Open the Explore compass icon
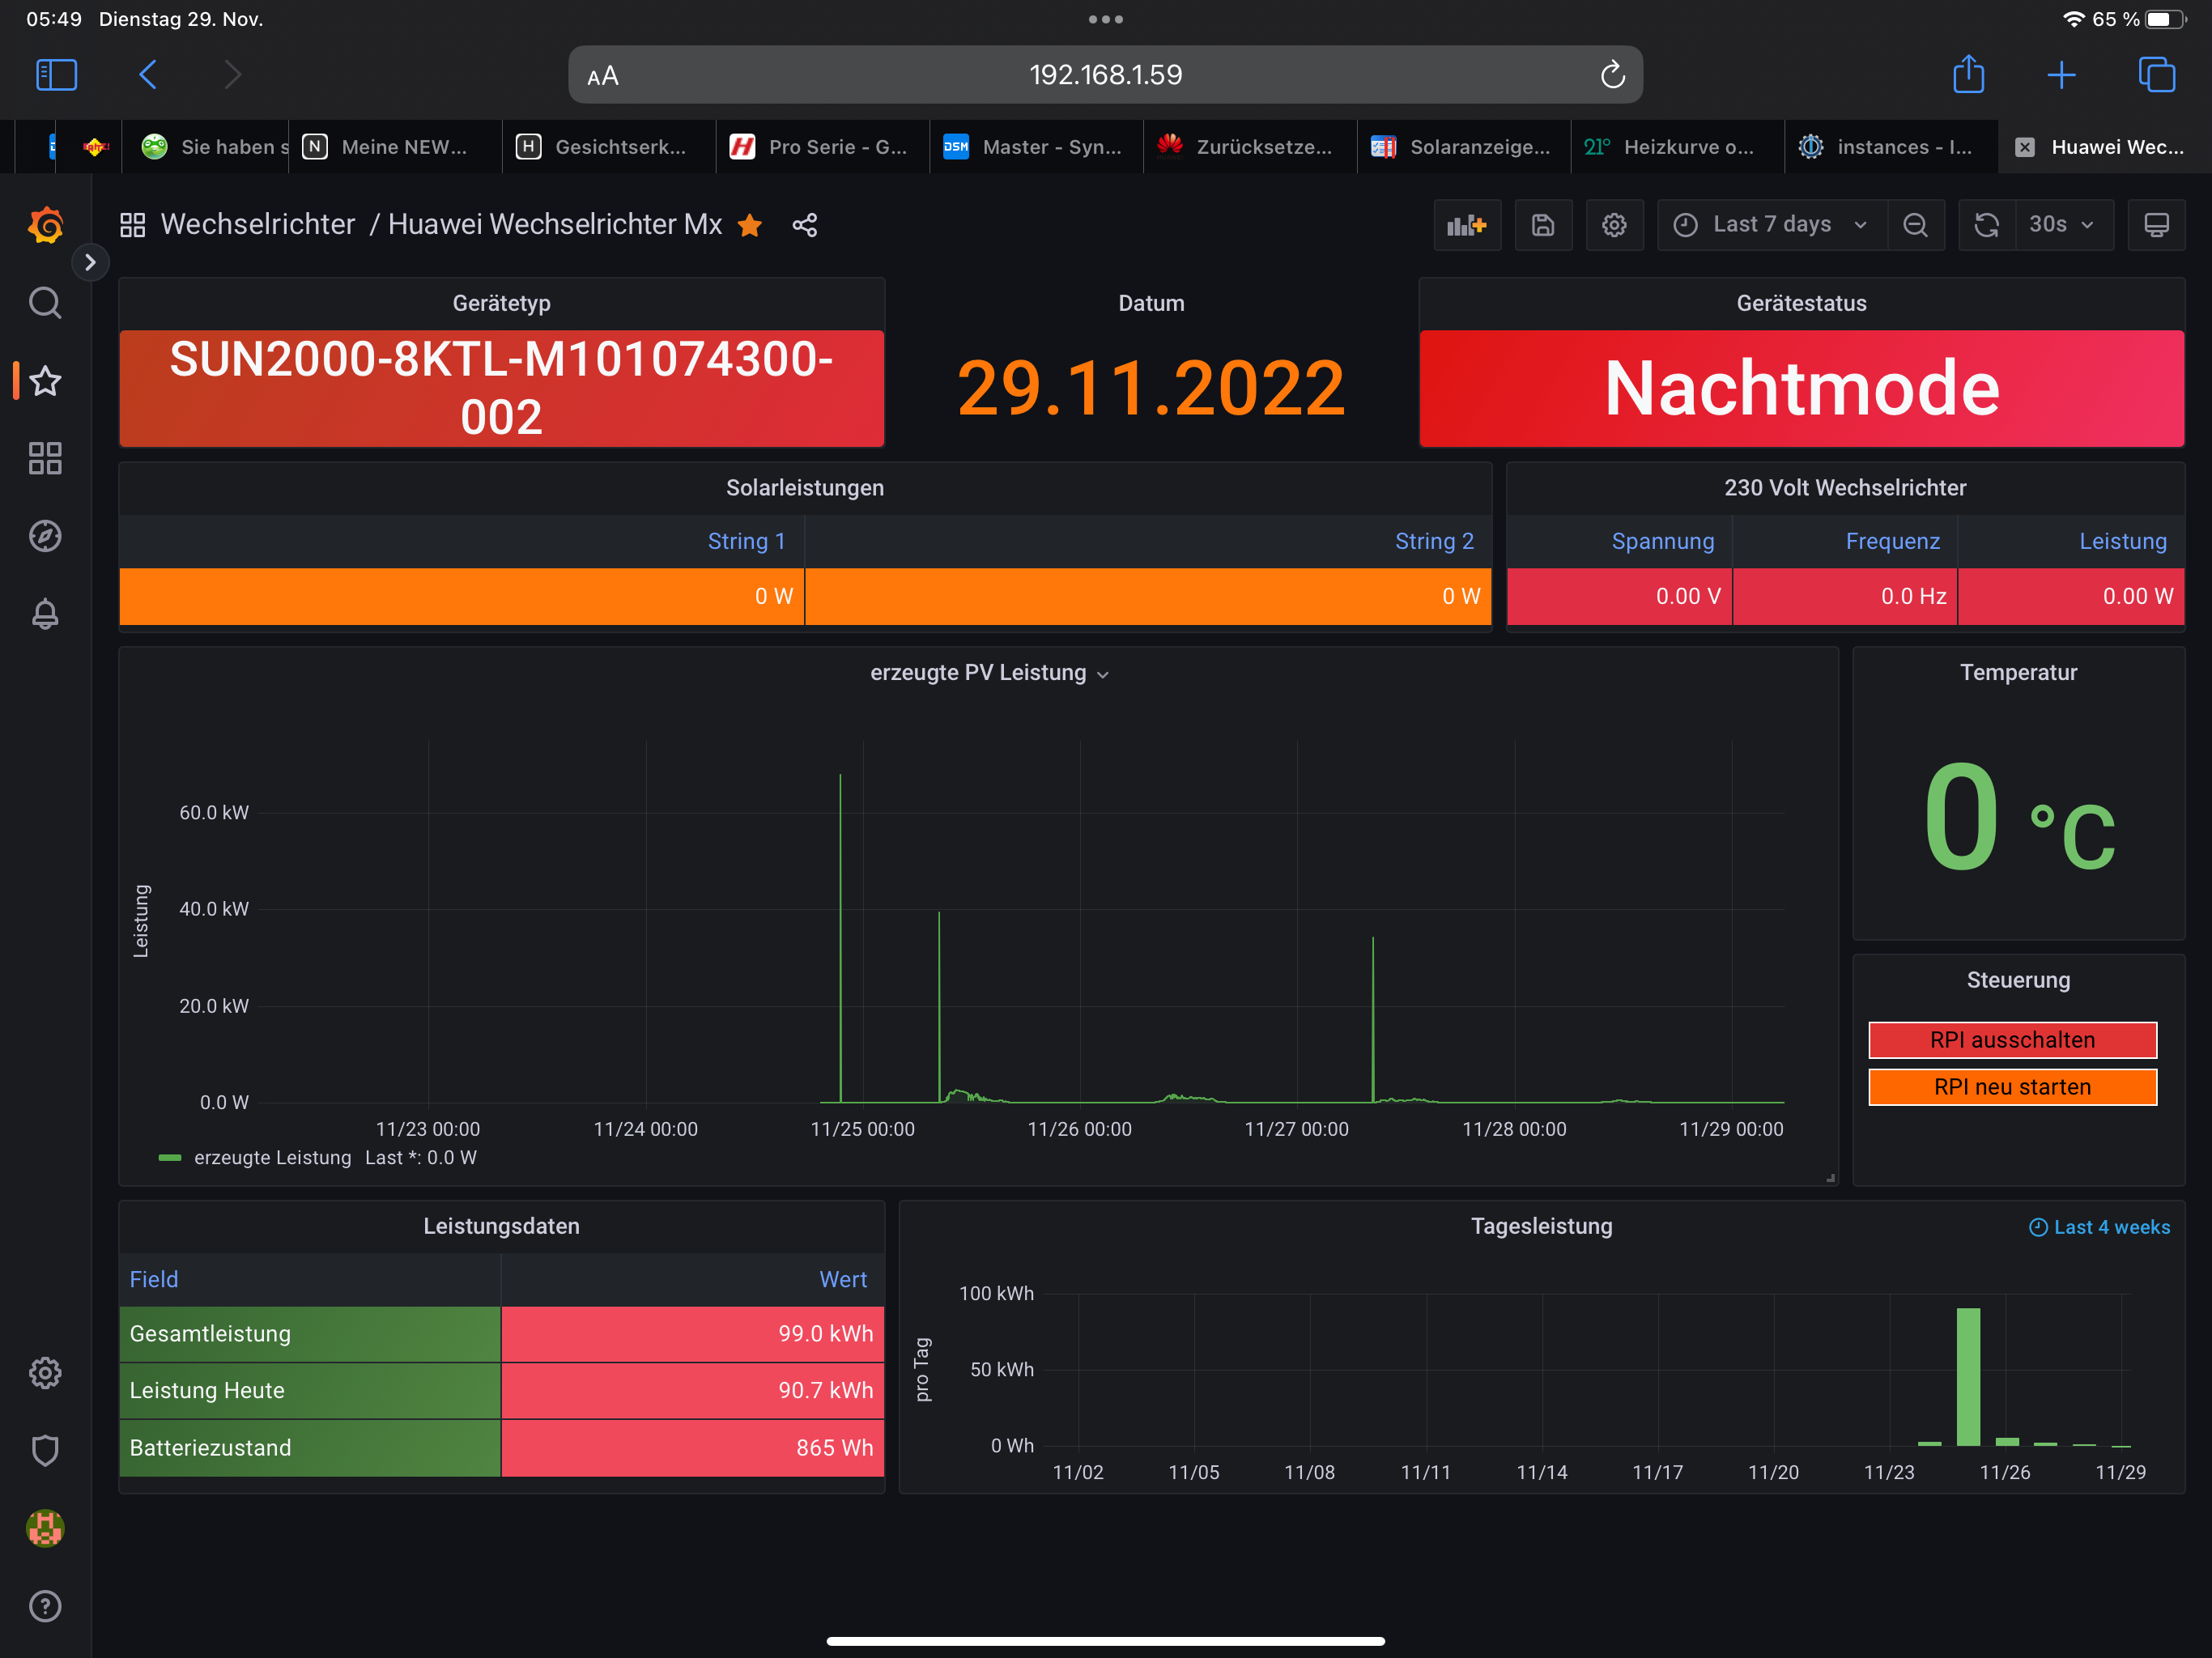This screenshot has width=2212, height=1658. tap(45, 536)
